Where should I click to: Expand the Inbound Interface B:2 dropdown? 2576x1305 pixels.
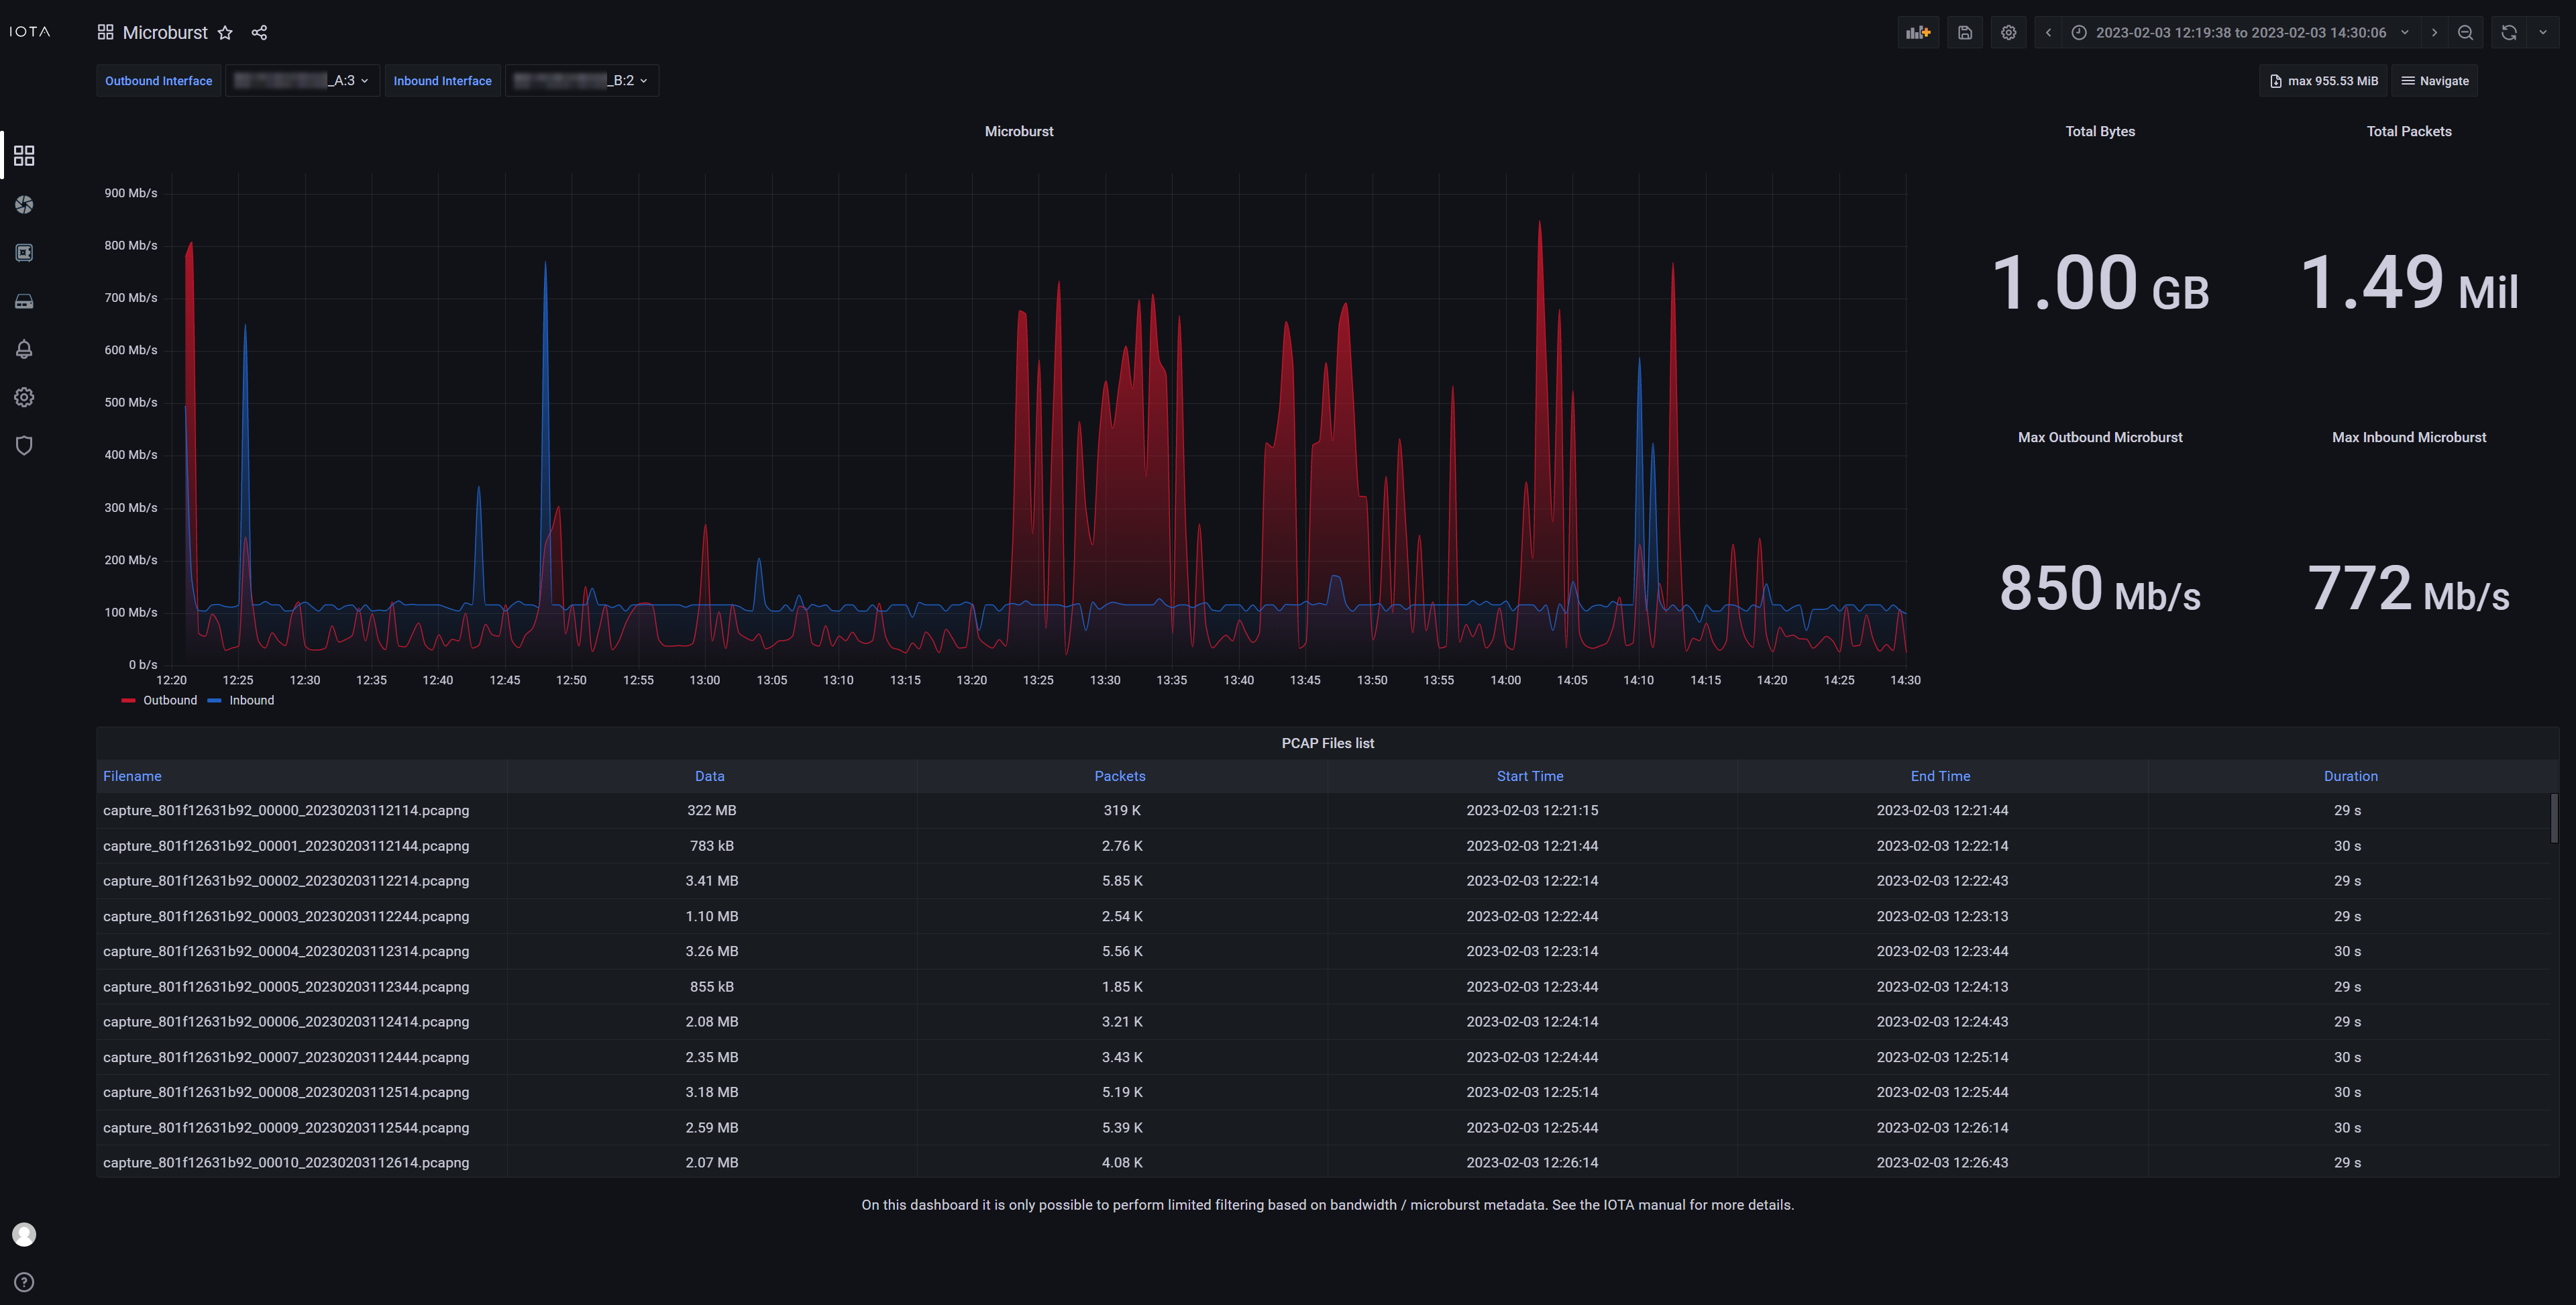point(582,81)
